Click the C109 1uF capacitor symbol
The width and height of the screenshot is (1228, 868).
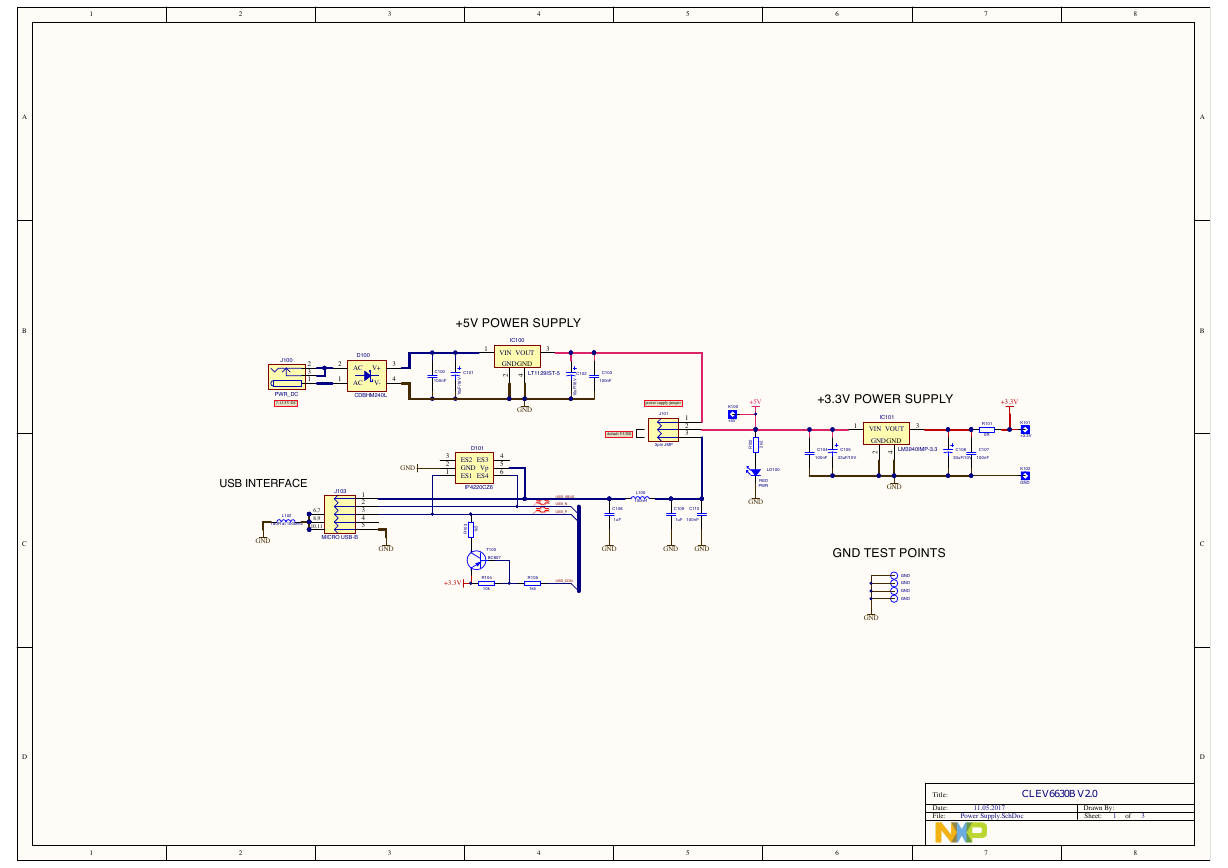click(671, 513)
